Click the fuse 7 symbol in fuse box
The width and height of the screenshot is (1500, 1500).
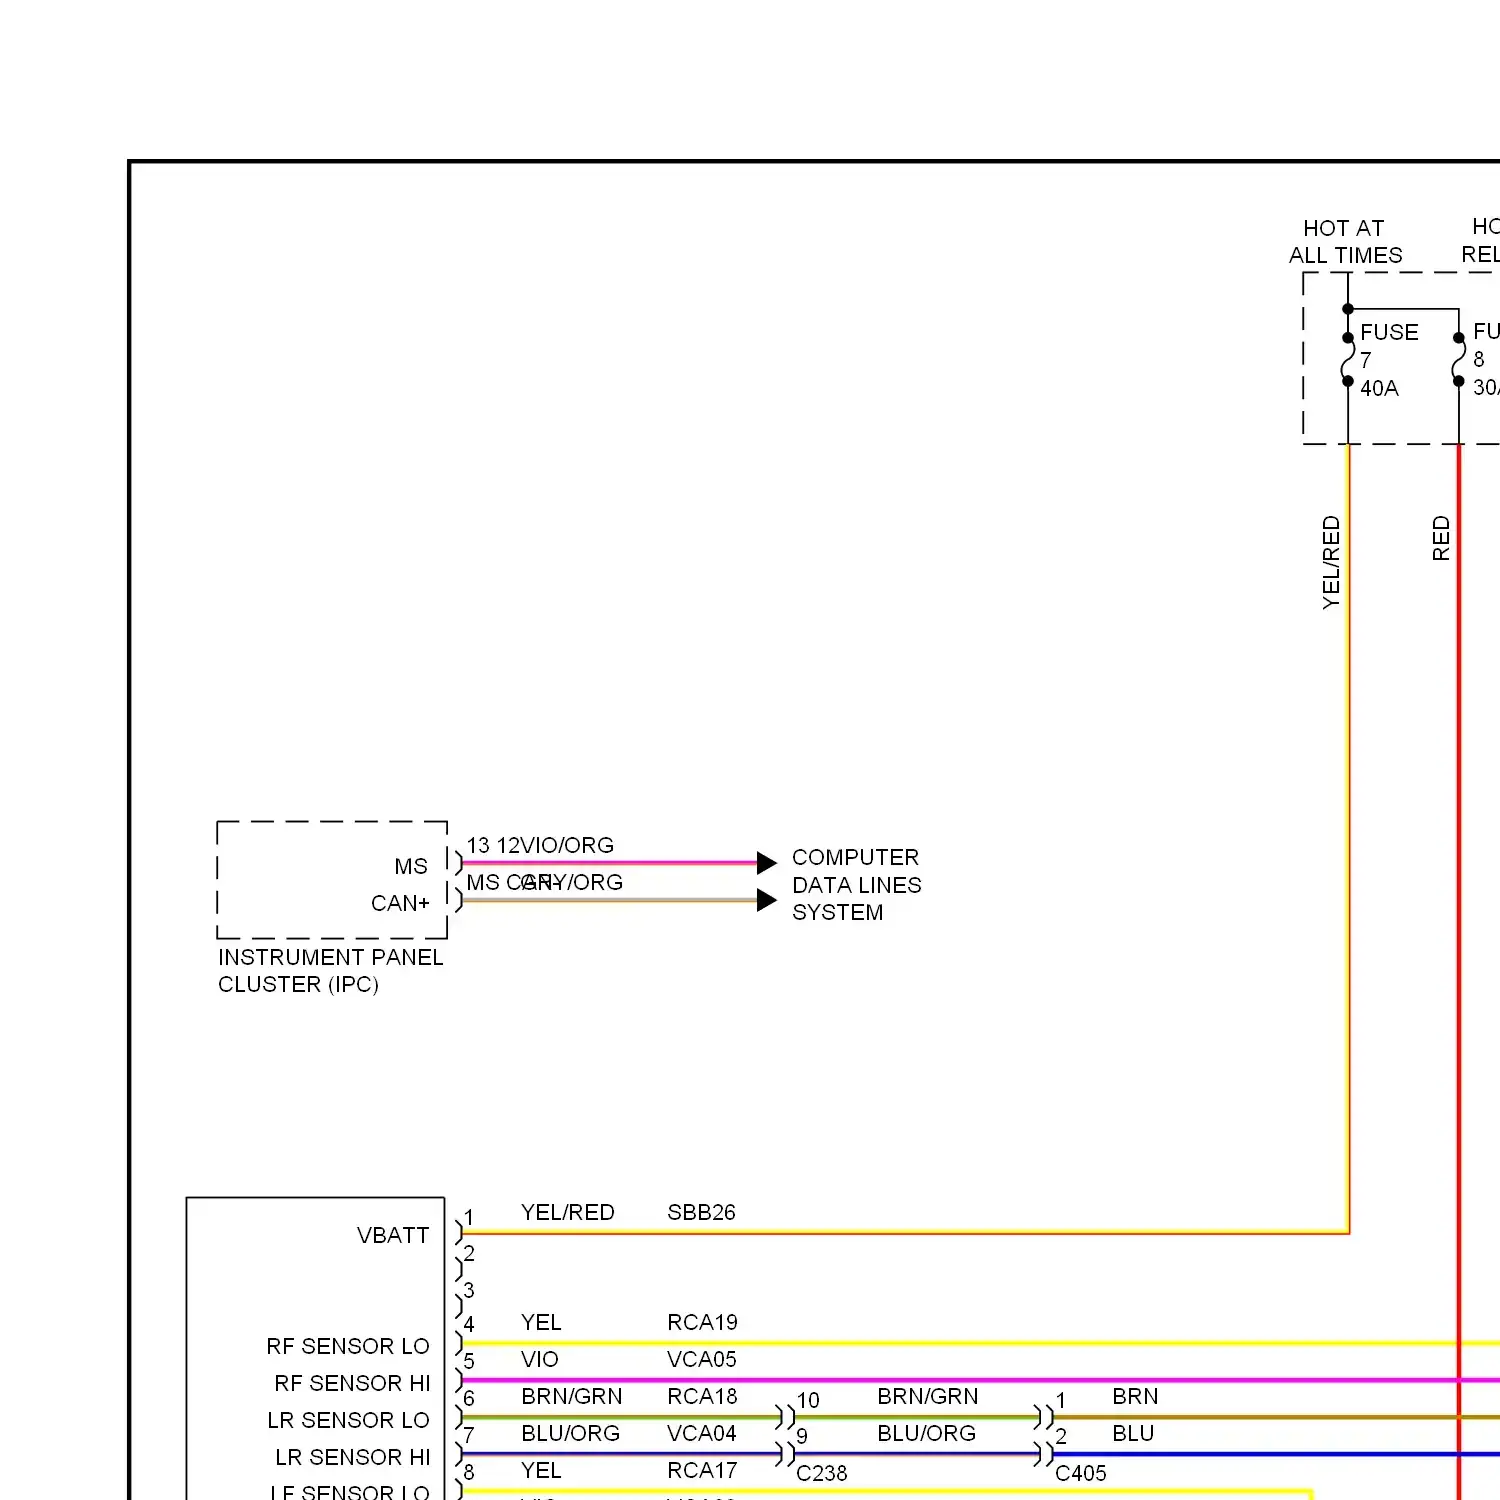click(x=1348, y=359)
